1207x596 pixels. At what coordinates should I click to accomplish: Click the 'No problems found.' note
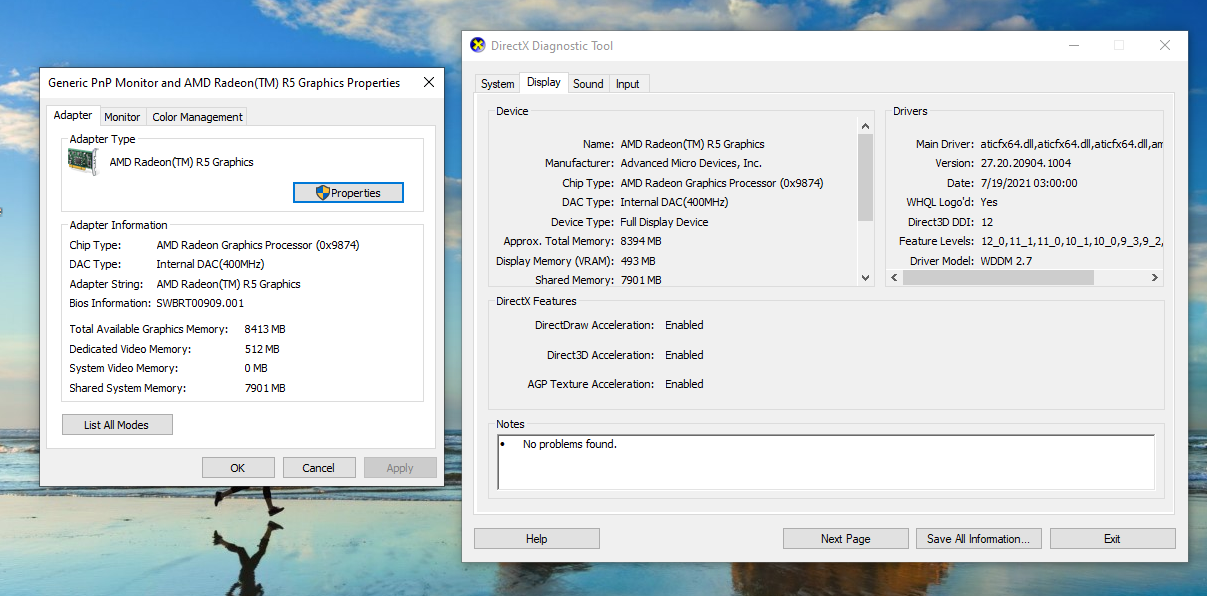click(570, 444)
